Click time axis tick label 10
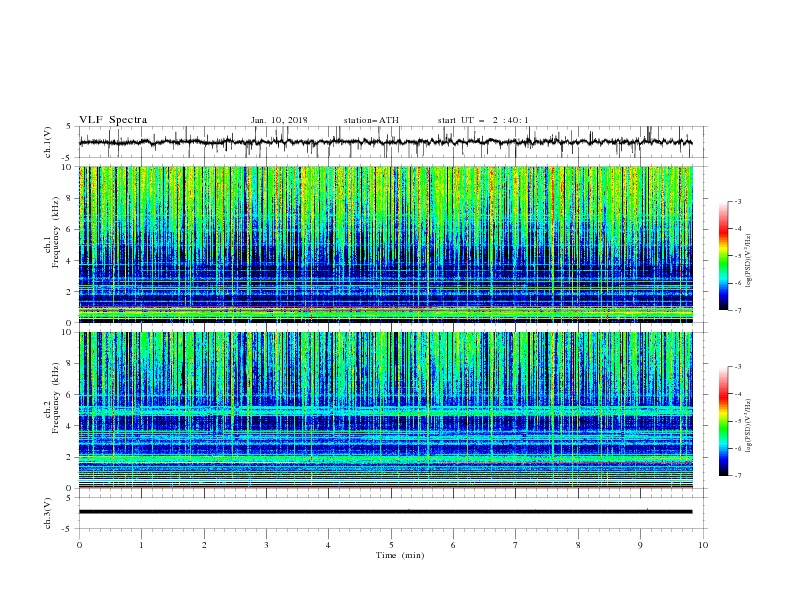This screenshot has width=792, height=612. 703,545
